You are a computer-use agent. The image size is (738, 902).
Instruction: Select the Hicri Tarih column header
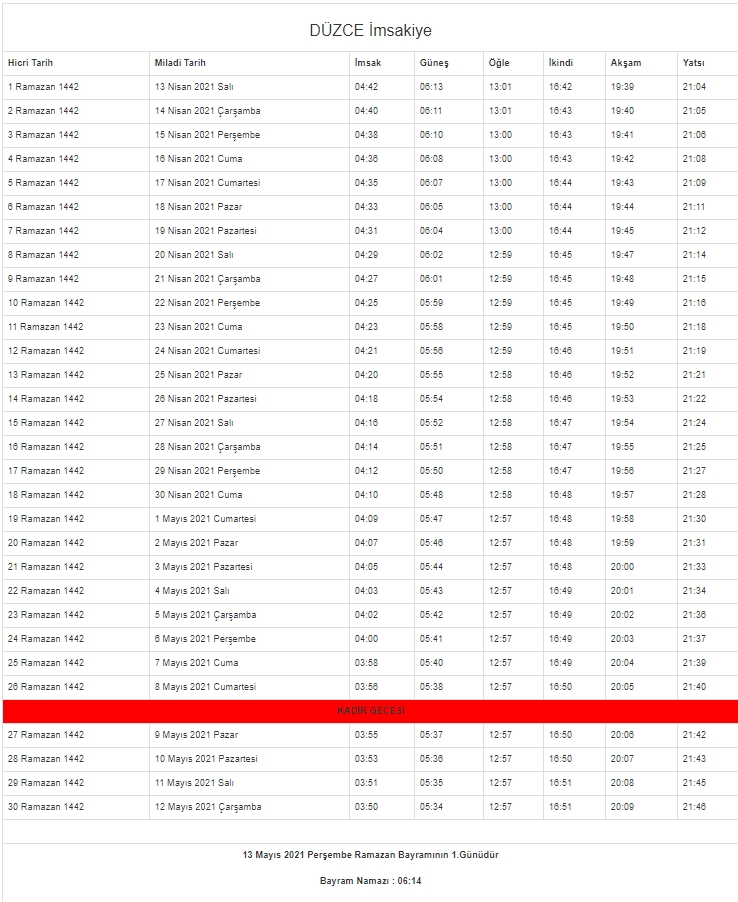click(30, 63)
